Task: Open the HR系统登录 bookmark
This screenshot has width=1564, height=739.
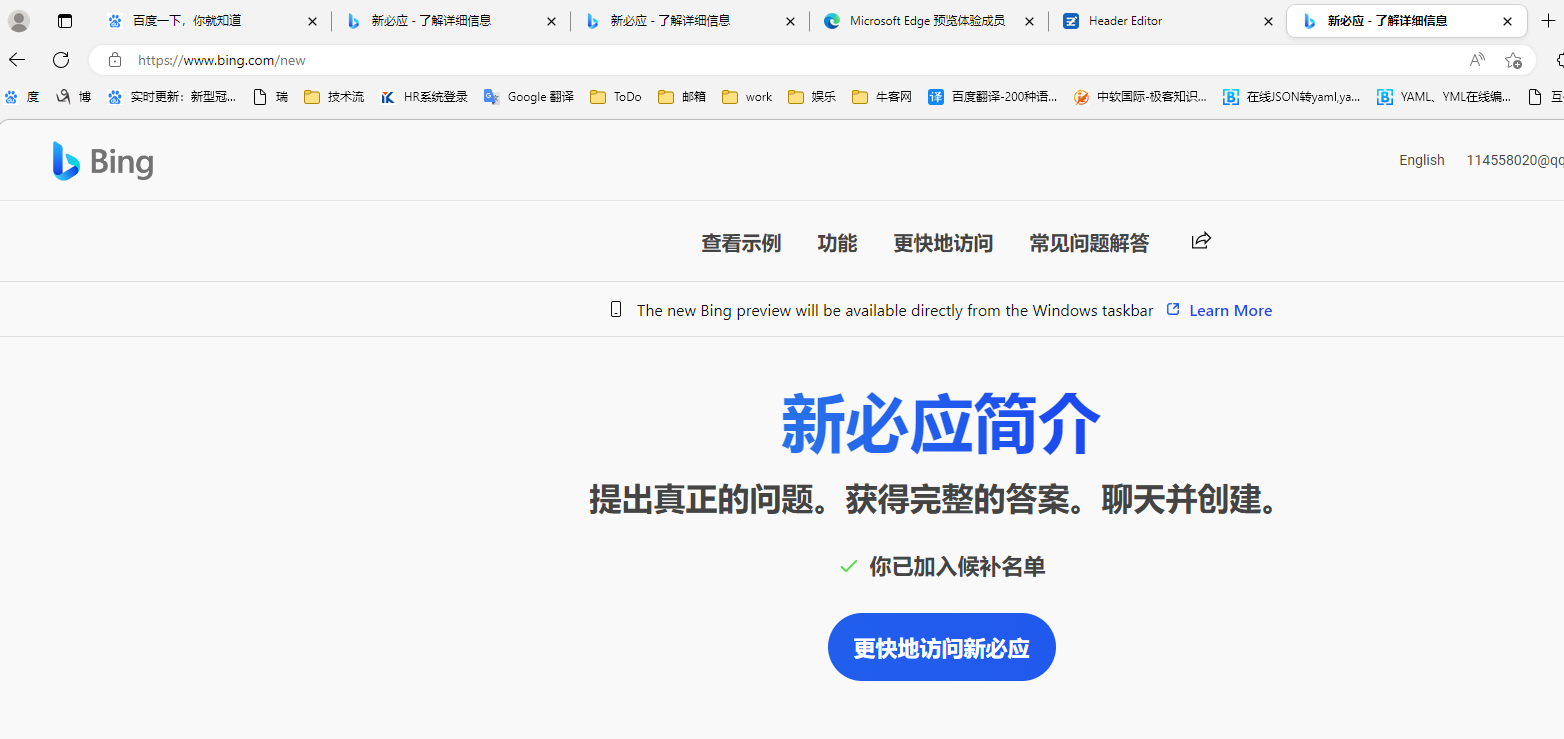Action: click(x=424, y=97)
